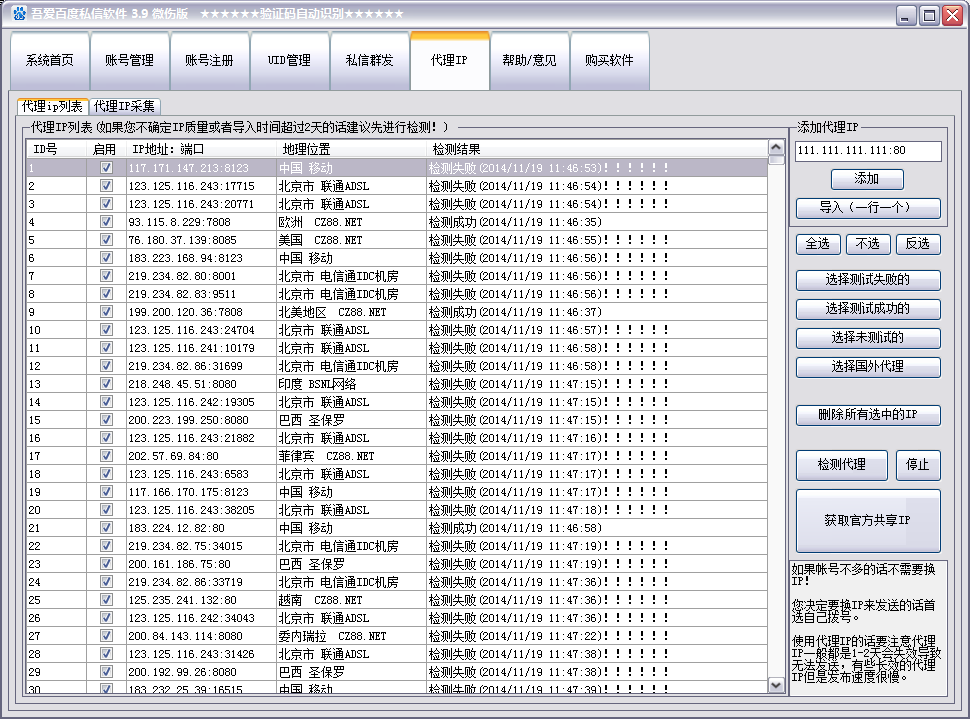Select successful tests via 选择测试成功的
This screenshot has height=719, width=970.
pyautogui.click(x=868, y=309)
